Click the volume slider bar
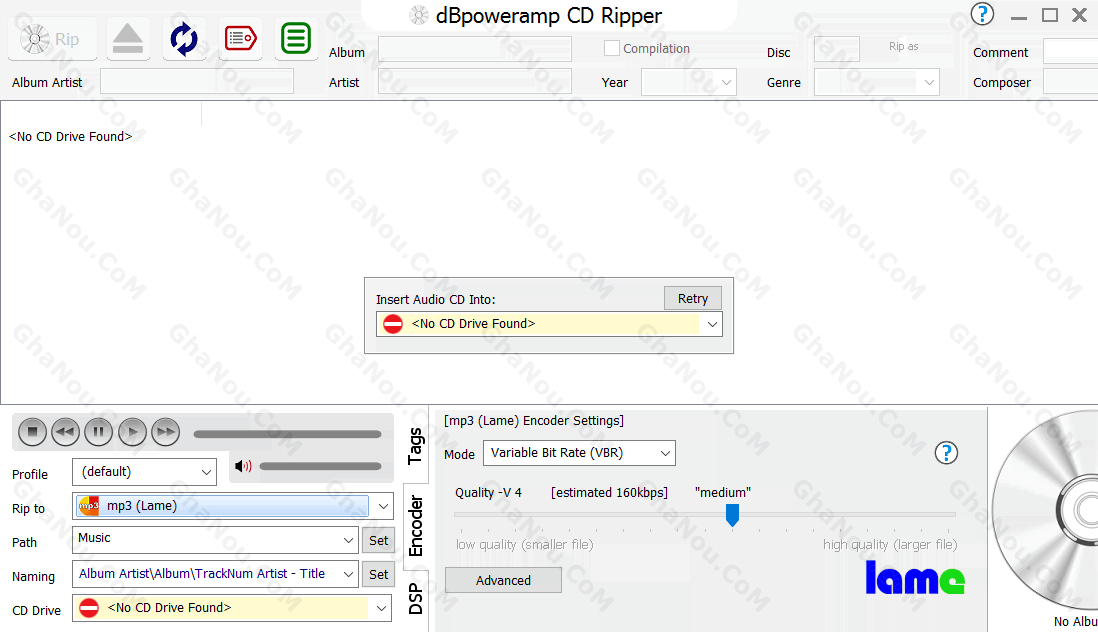 click(x=320, y=466)
